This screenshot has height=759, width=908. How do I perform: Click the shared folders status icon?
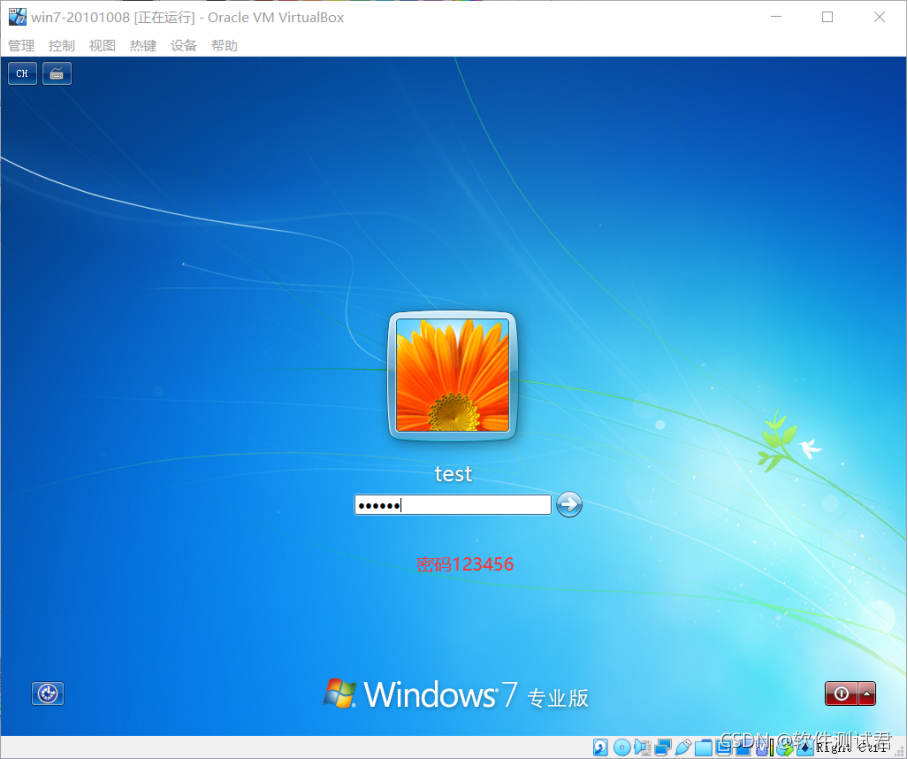pyautogui.click(x=703, y=747)
